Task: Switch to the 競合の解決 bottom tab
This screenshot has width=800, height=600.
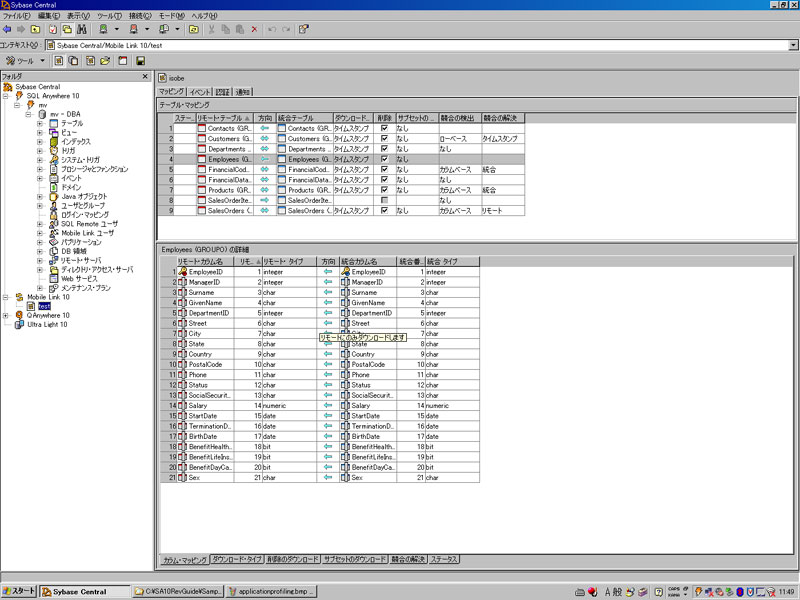Action: [408, 559]
